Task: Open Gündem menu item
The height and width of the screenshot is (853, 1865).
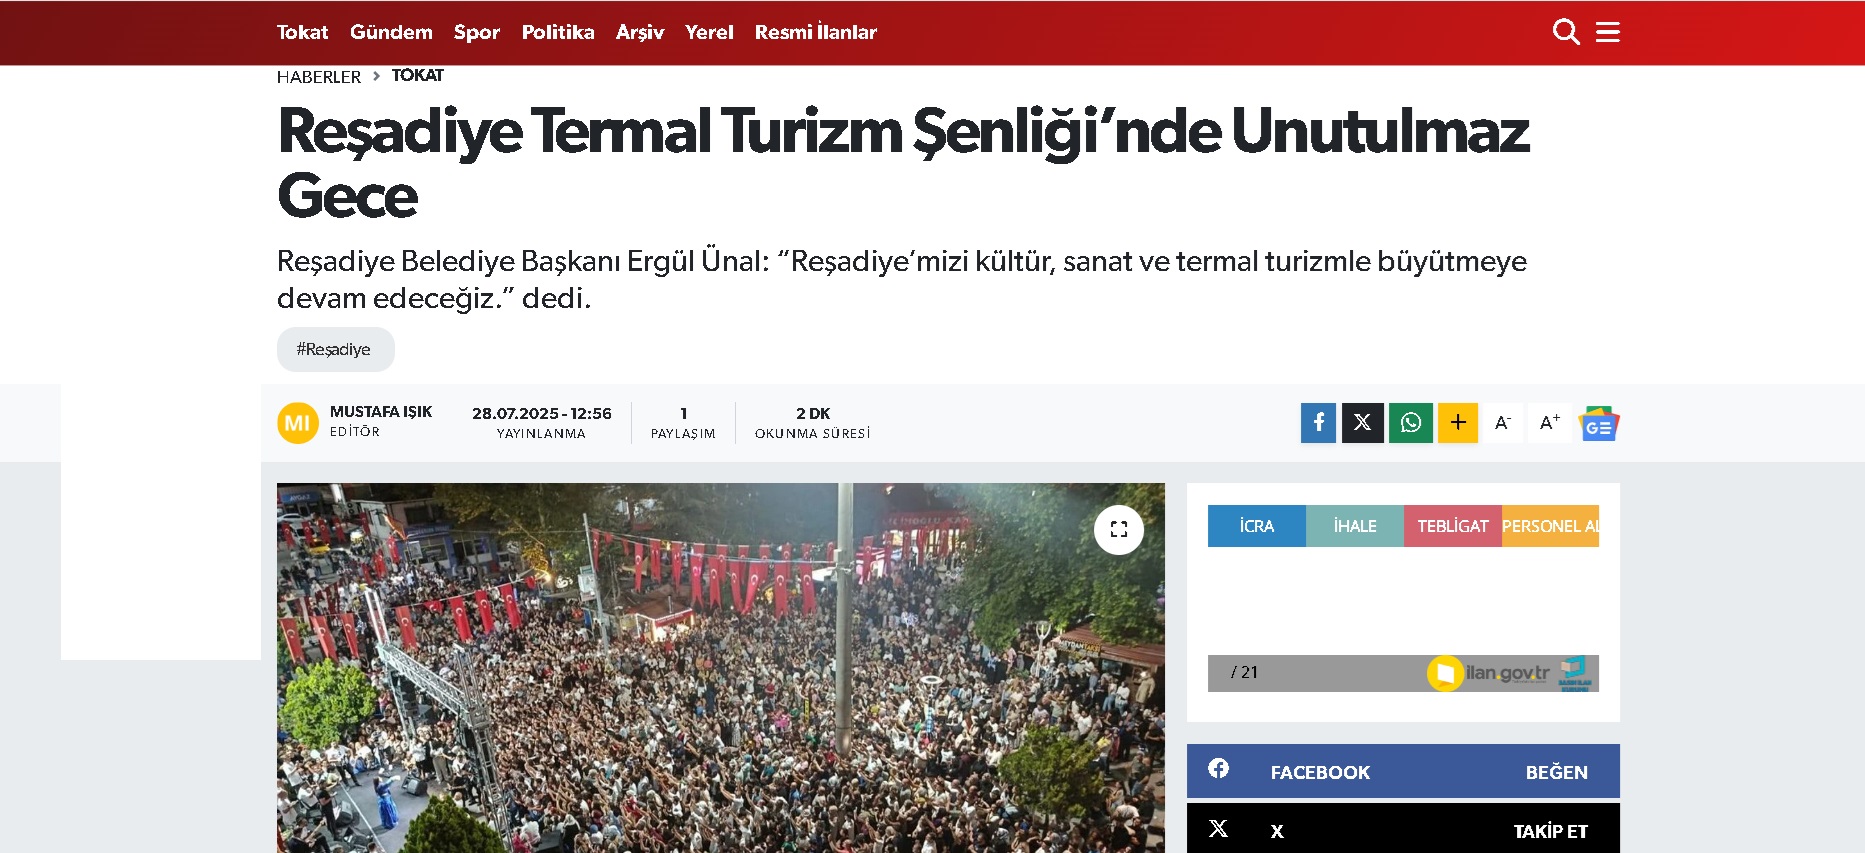Action: pyautogui.click(x=391, y=32)
